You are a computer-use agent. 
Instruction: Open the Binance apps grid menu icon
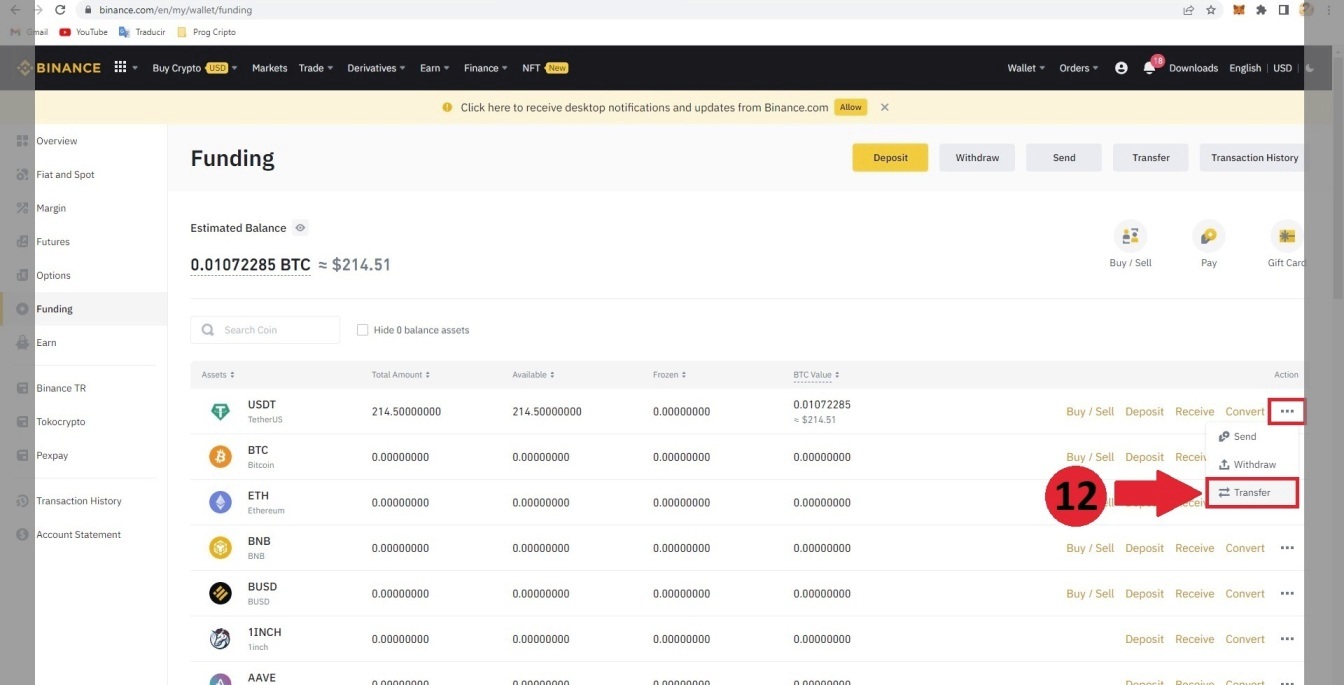[x=121, y=68]
